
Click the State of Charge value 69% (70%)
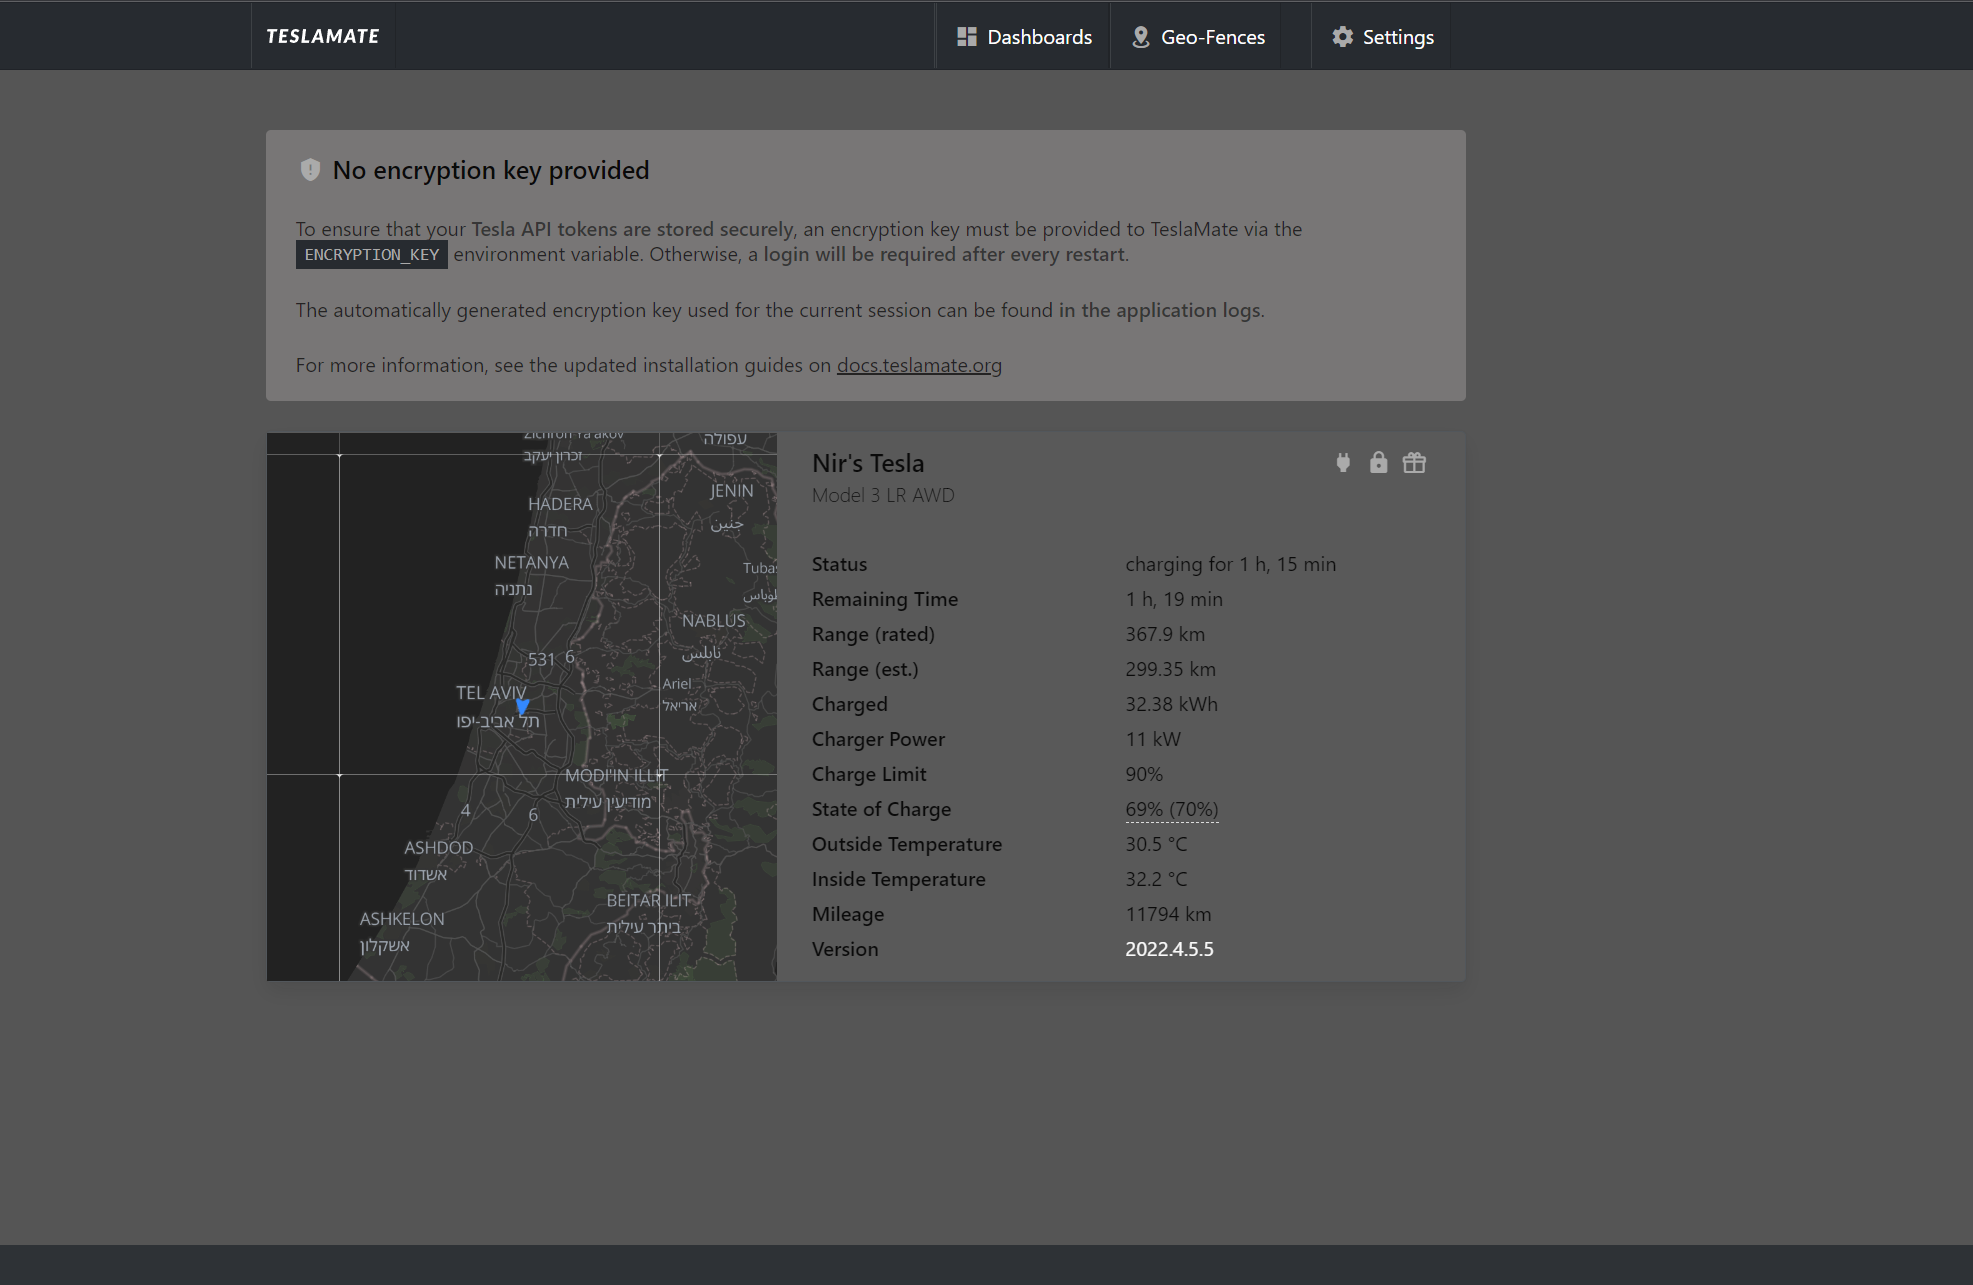point(1172,809)
